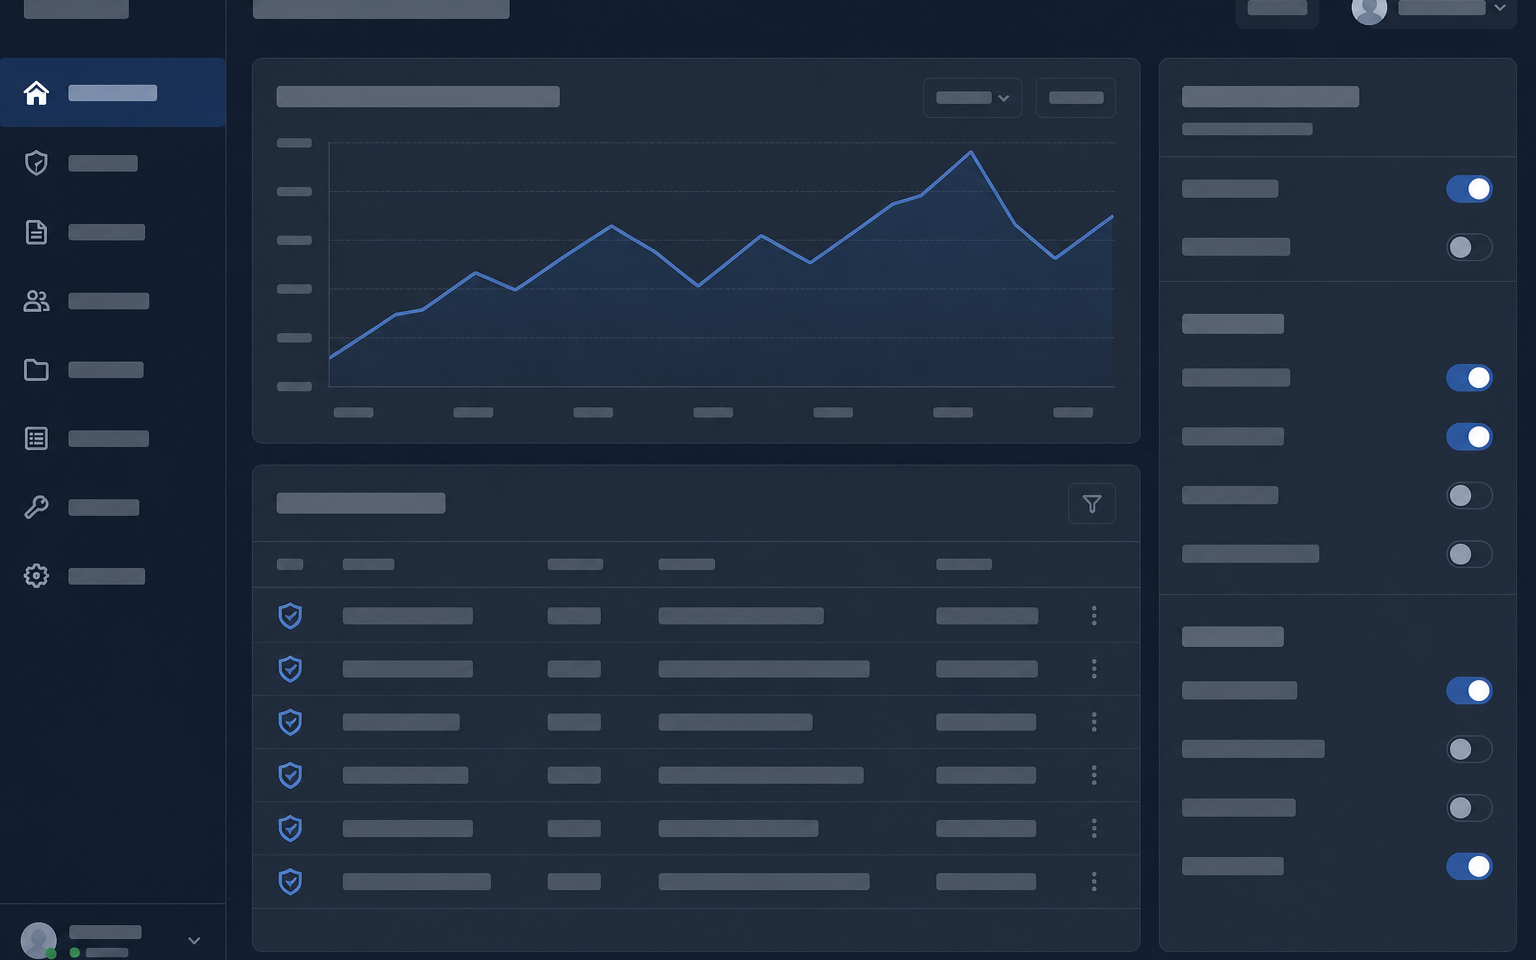The height and width of the screenshot is (960, 1536).
Task: Expand the user menu chevron at sidebar bottom
Action: click(x=194, y=941)
